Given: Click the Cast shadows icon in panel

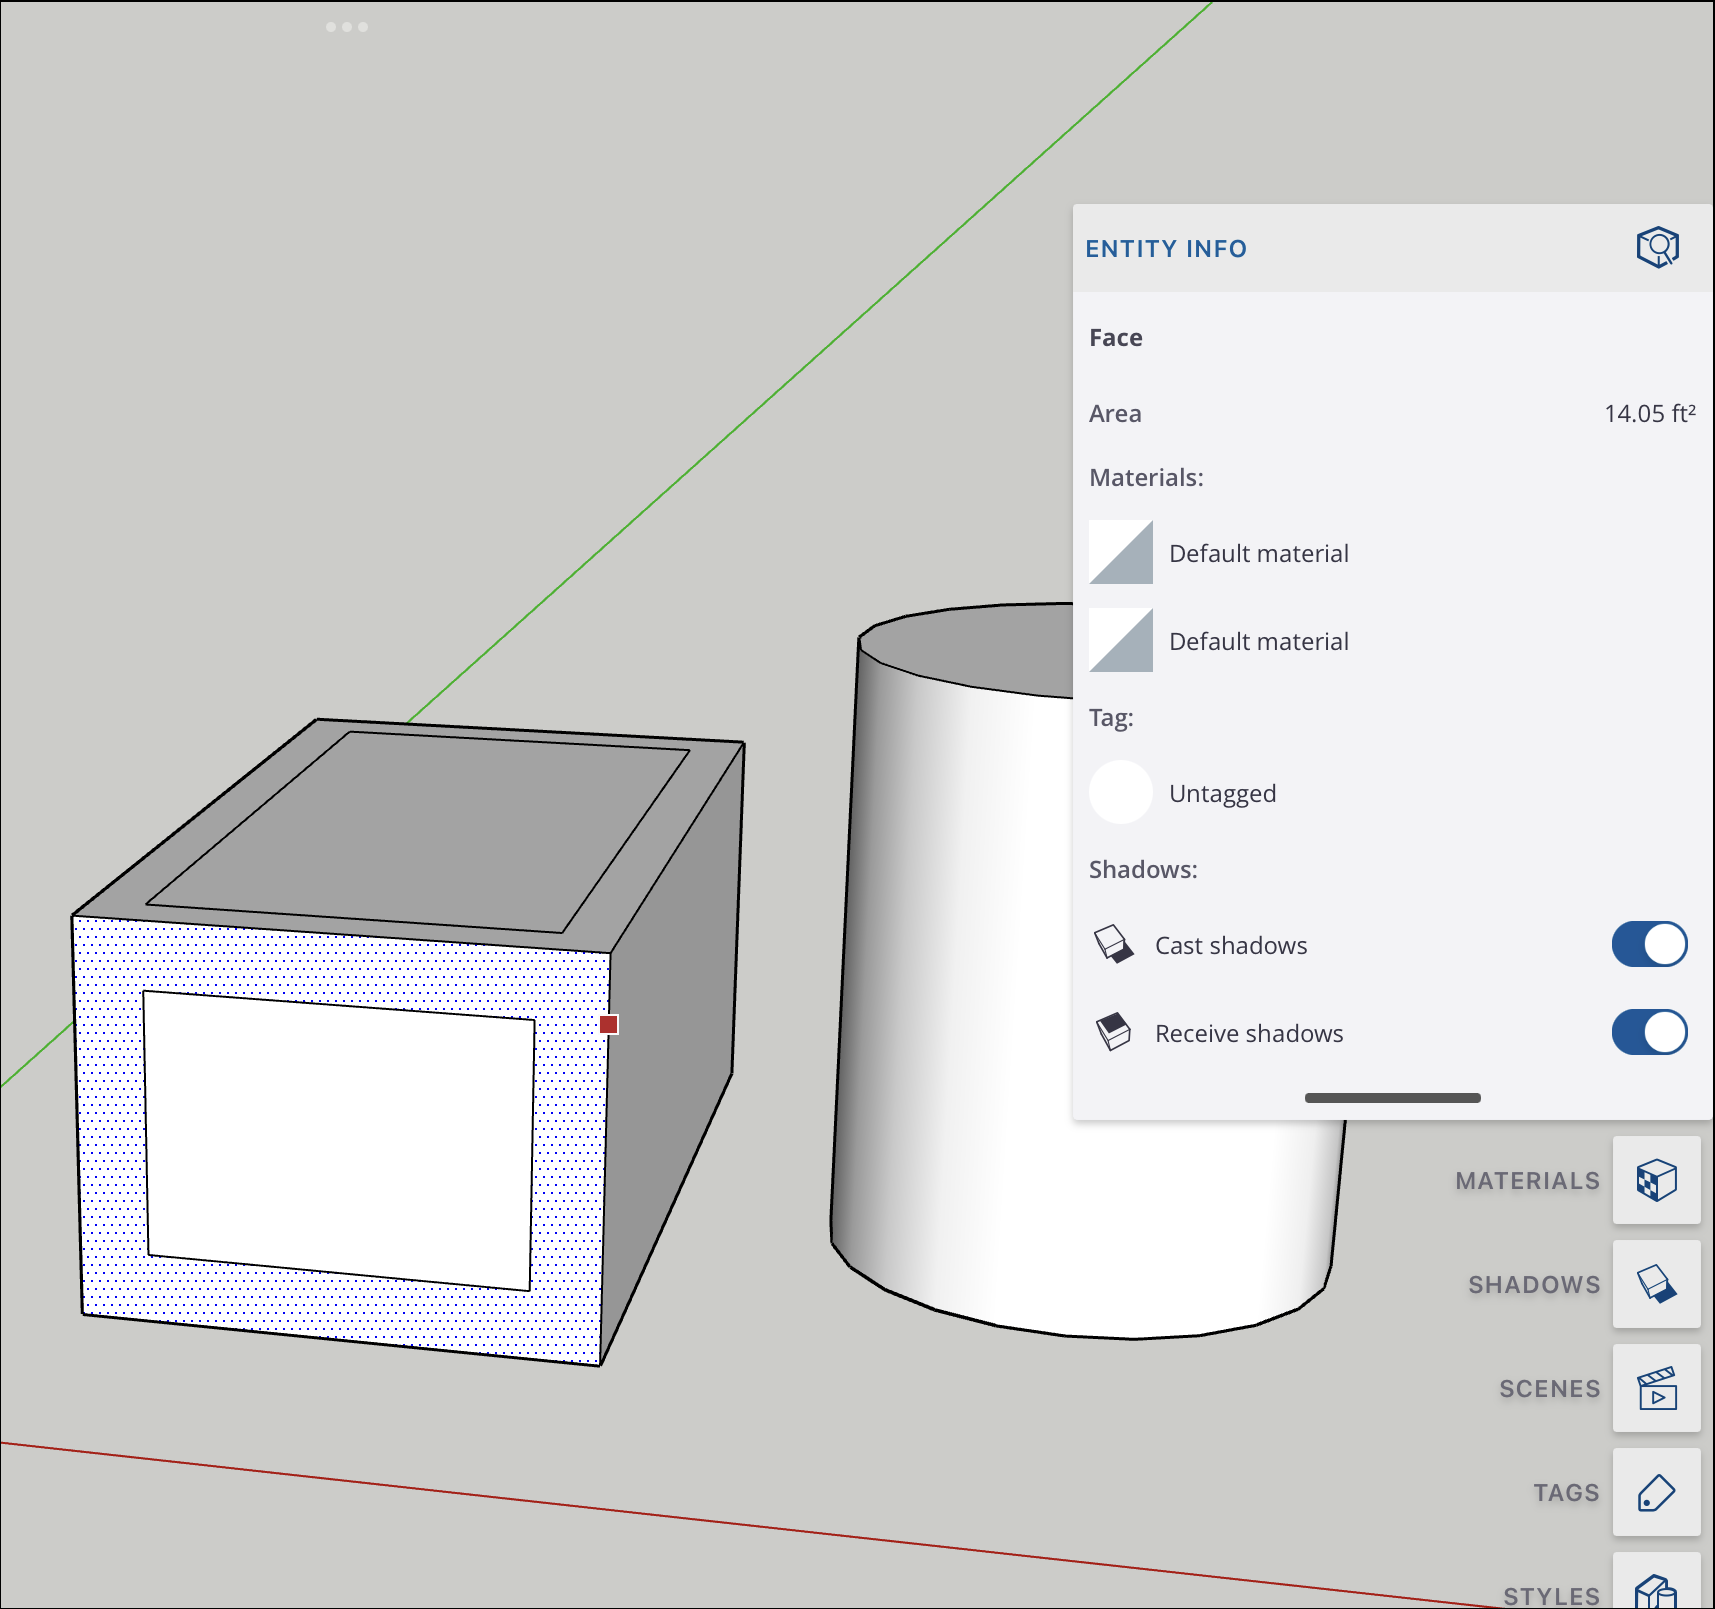Looking at the screenshot, I should pos(1113,944).
